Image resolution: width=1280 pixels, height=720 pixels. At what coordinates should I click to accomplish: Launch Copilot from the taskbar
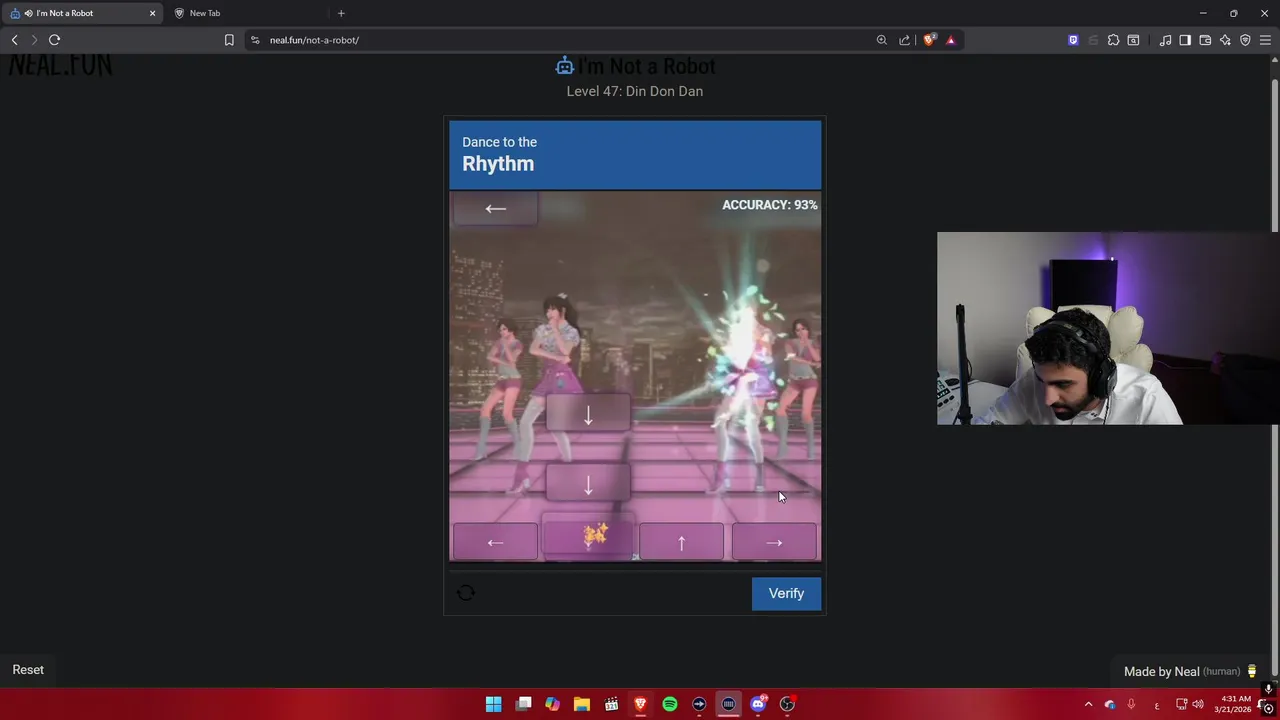point(552,704)
